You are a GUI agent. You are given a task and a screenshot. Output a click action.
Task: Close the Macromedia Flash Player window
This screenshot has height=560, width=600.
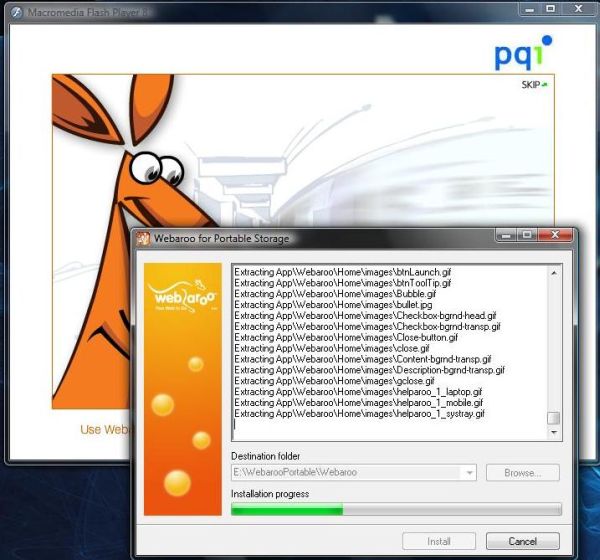click(x=579, y=9)
